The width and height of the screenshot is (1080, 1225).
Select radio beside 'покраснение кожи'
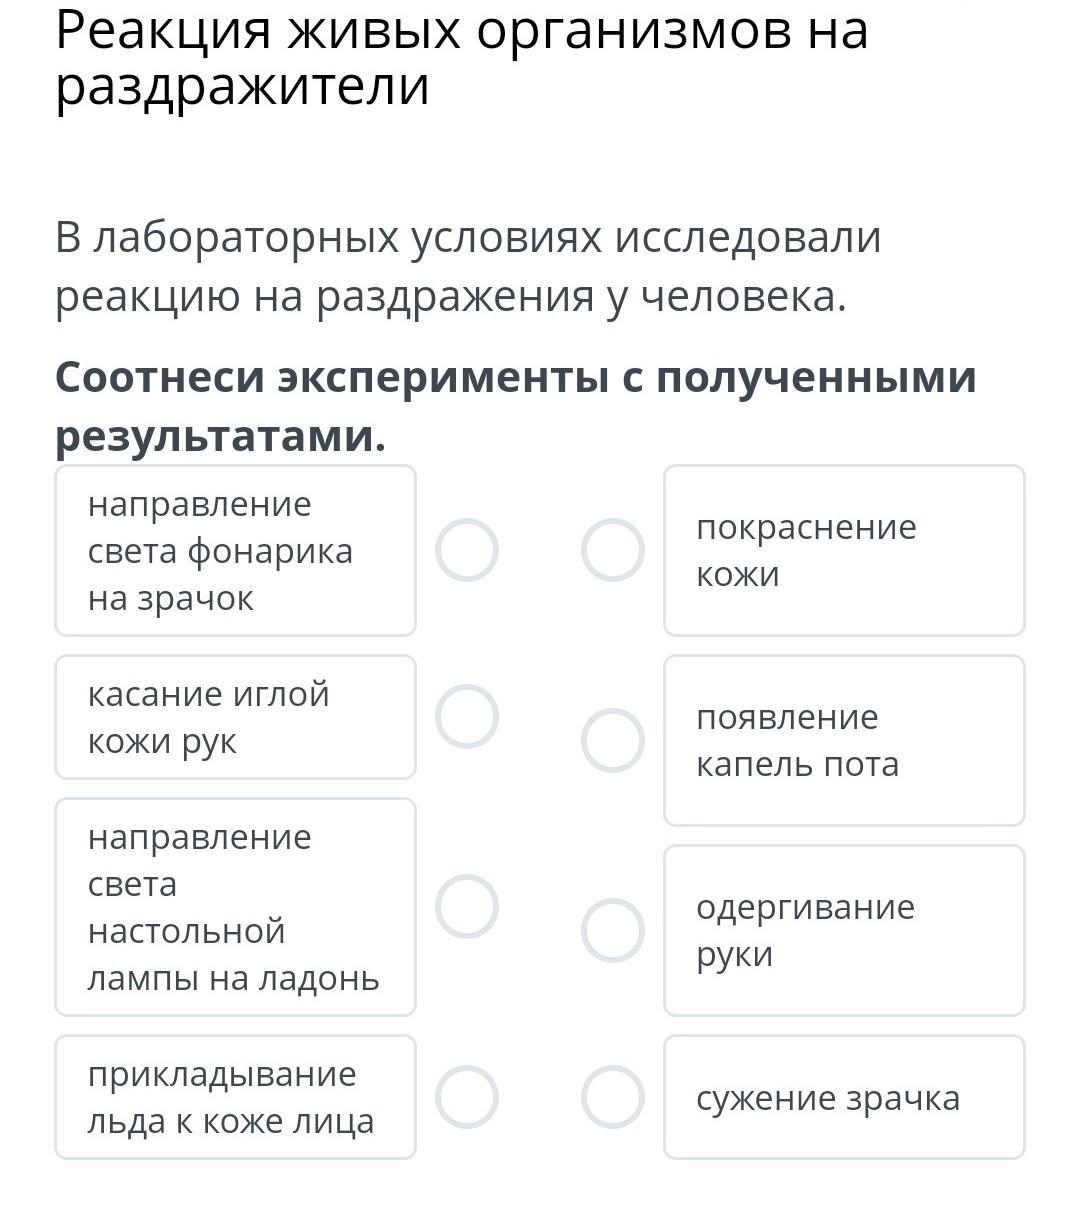612,550
